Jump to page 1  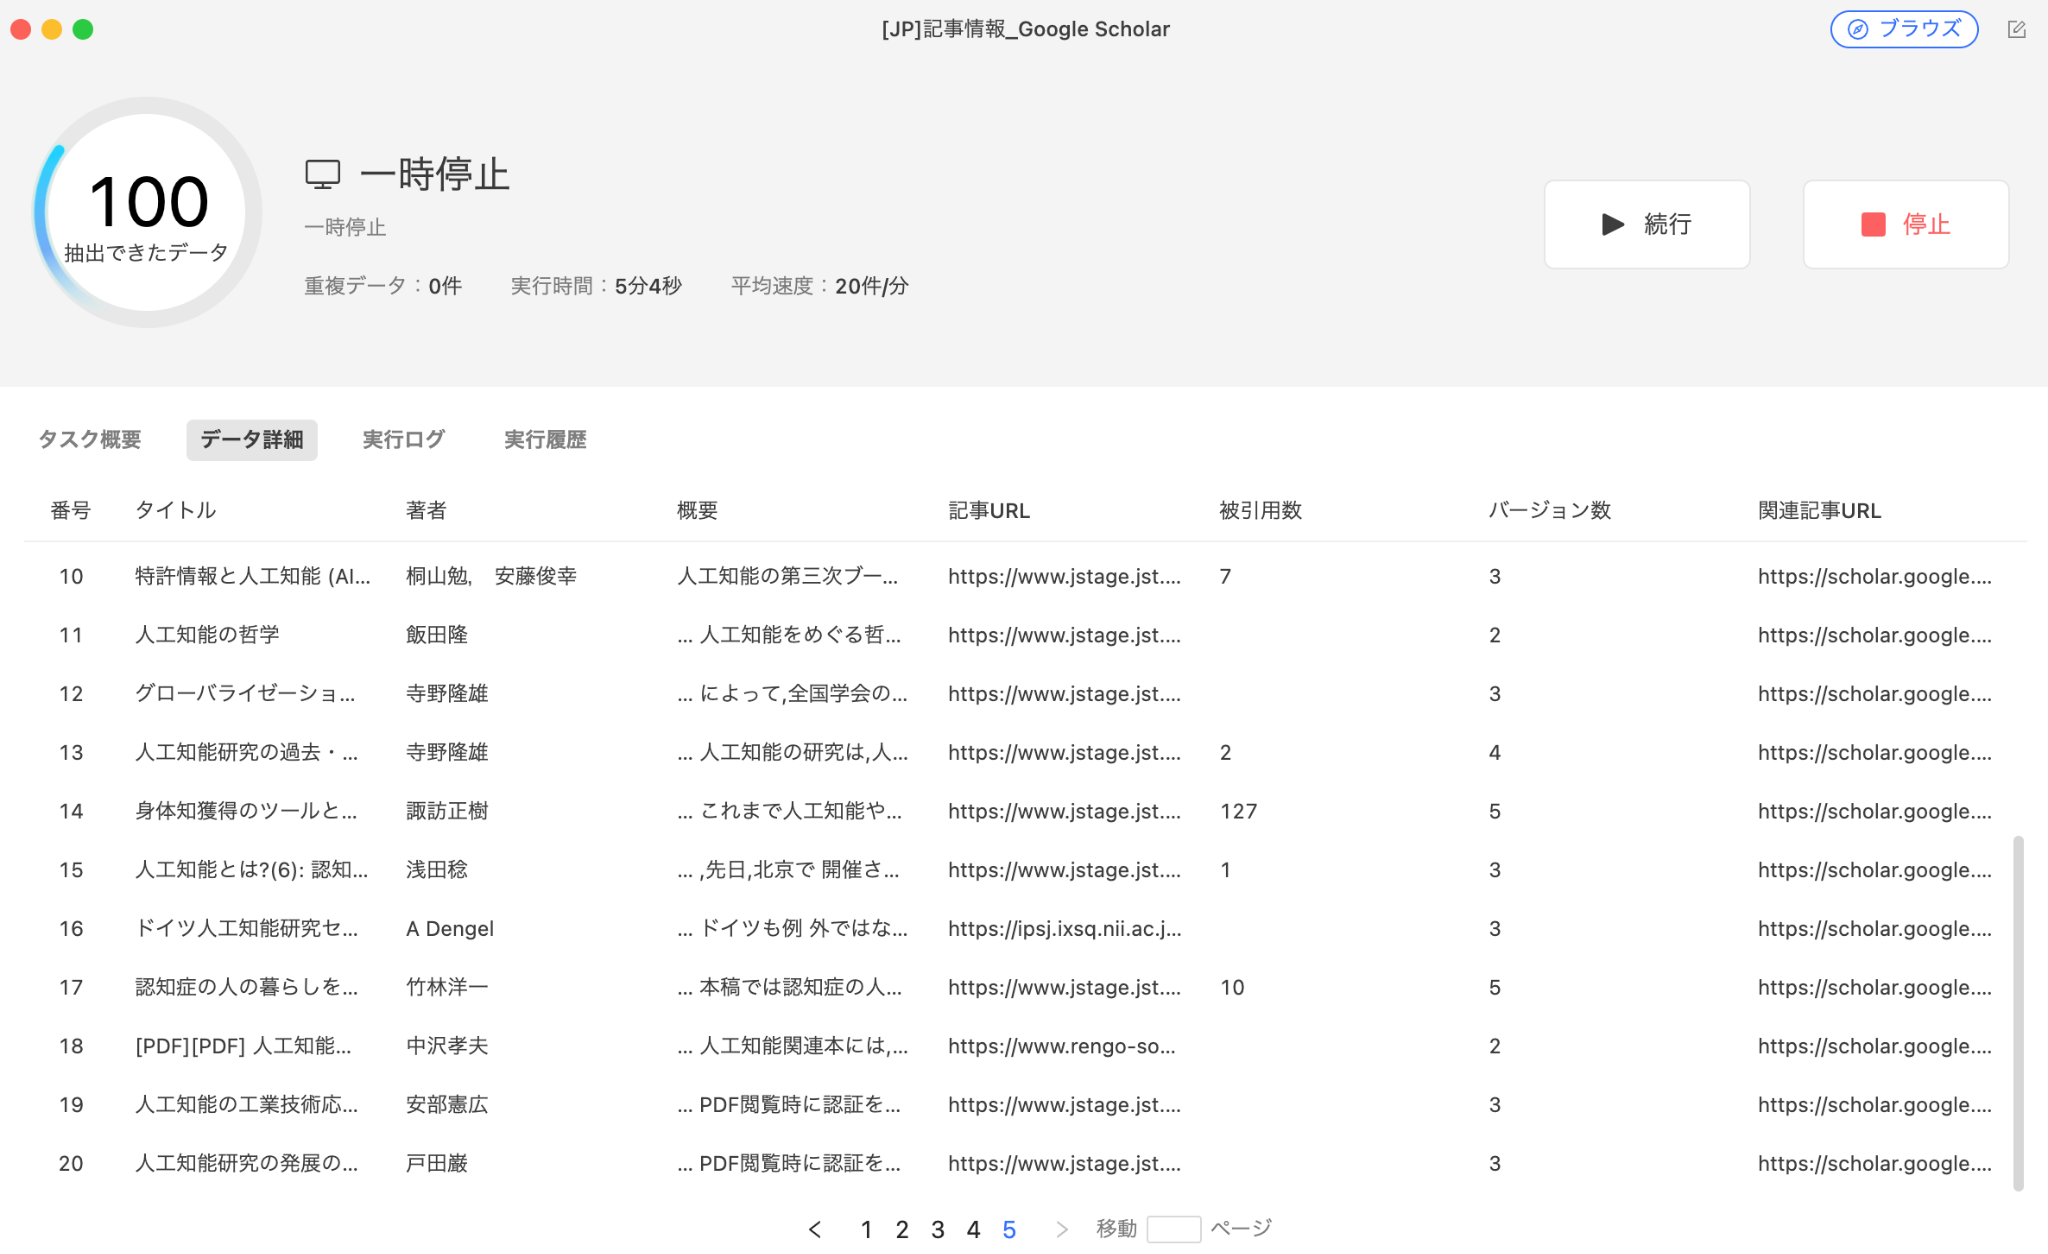tap(866, 1229)
